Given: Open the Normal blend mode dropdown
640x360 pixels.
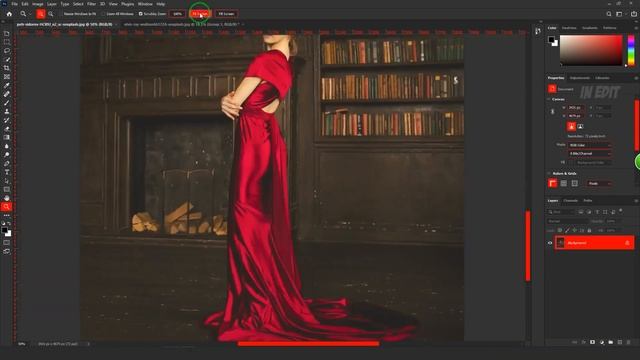Looking at the screenshot, I should pyautogui.click(x=567, y=221).
